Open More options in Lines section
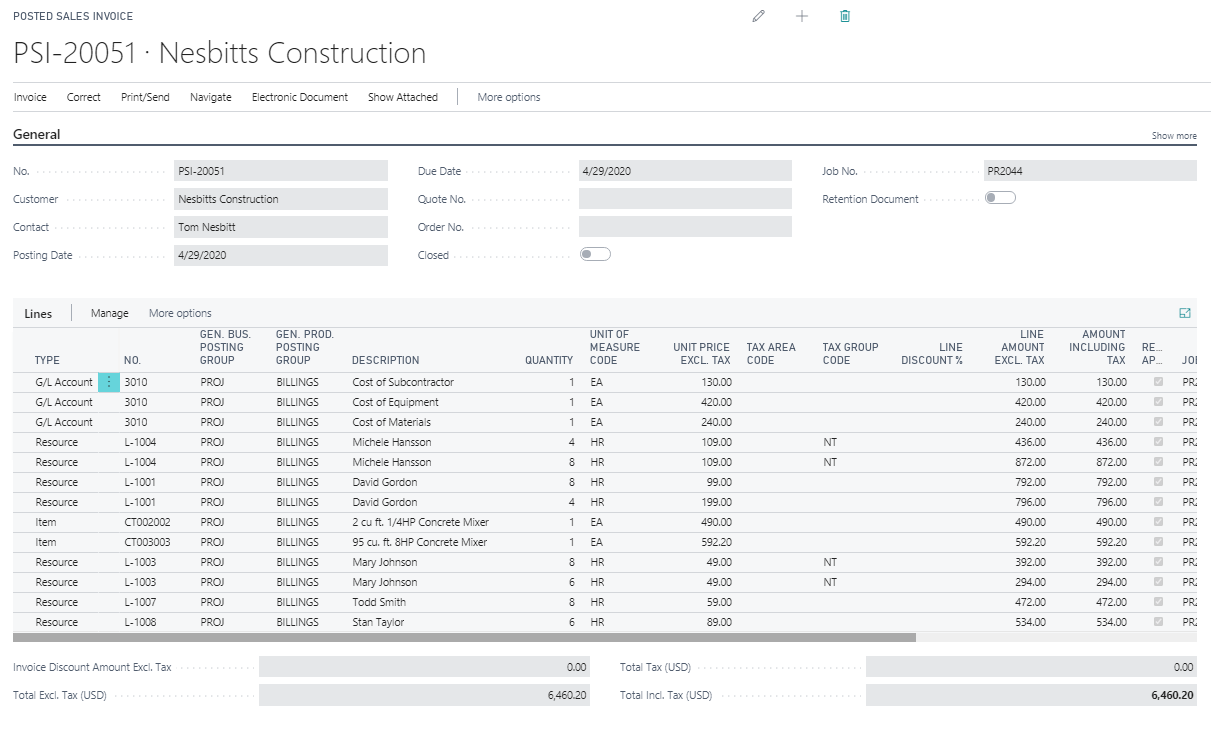Viewport: 1211px width, 735px height. [x=180, y=313]
